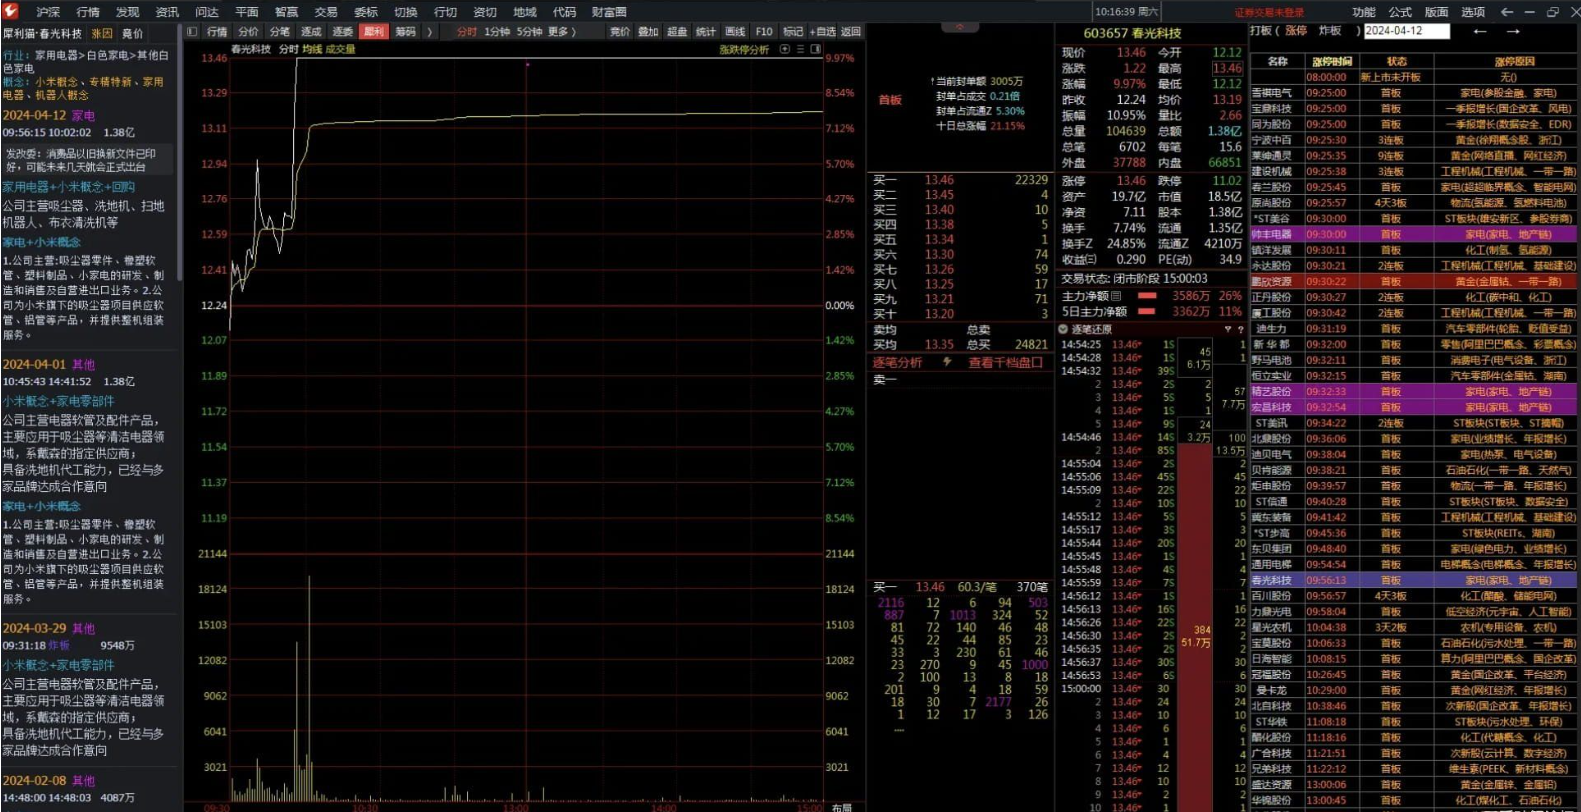
Task: Select the 宁波中百 row in the list
Action: pyautogui.click(x=1414, y=140)
